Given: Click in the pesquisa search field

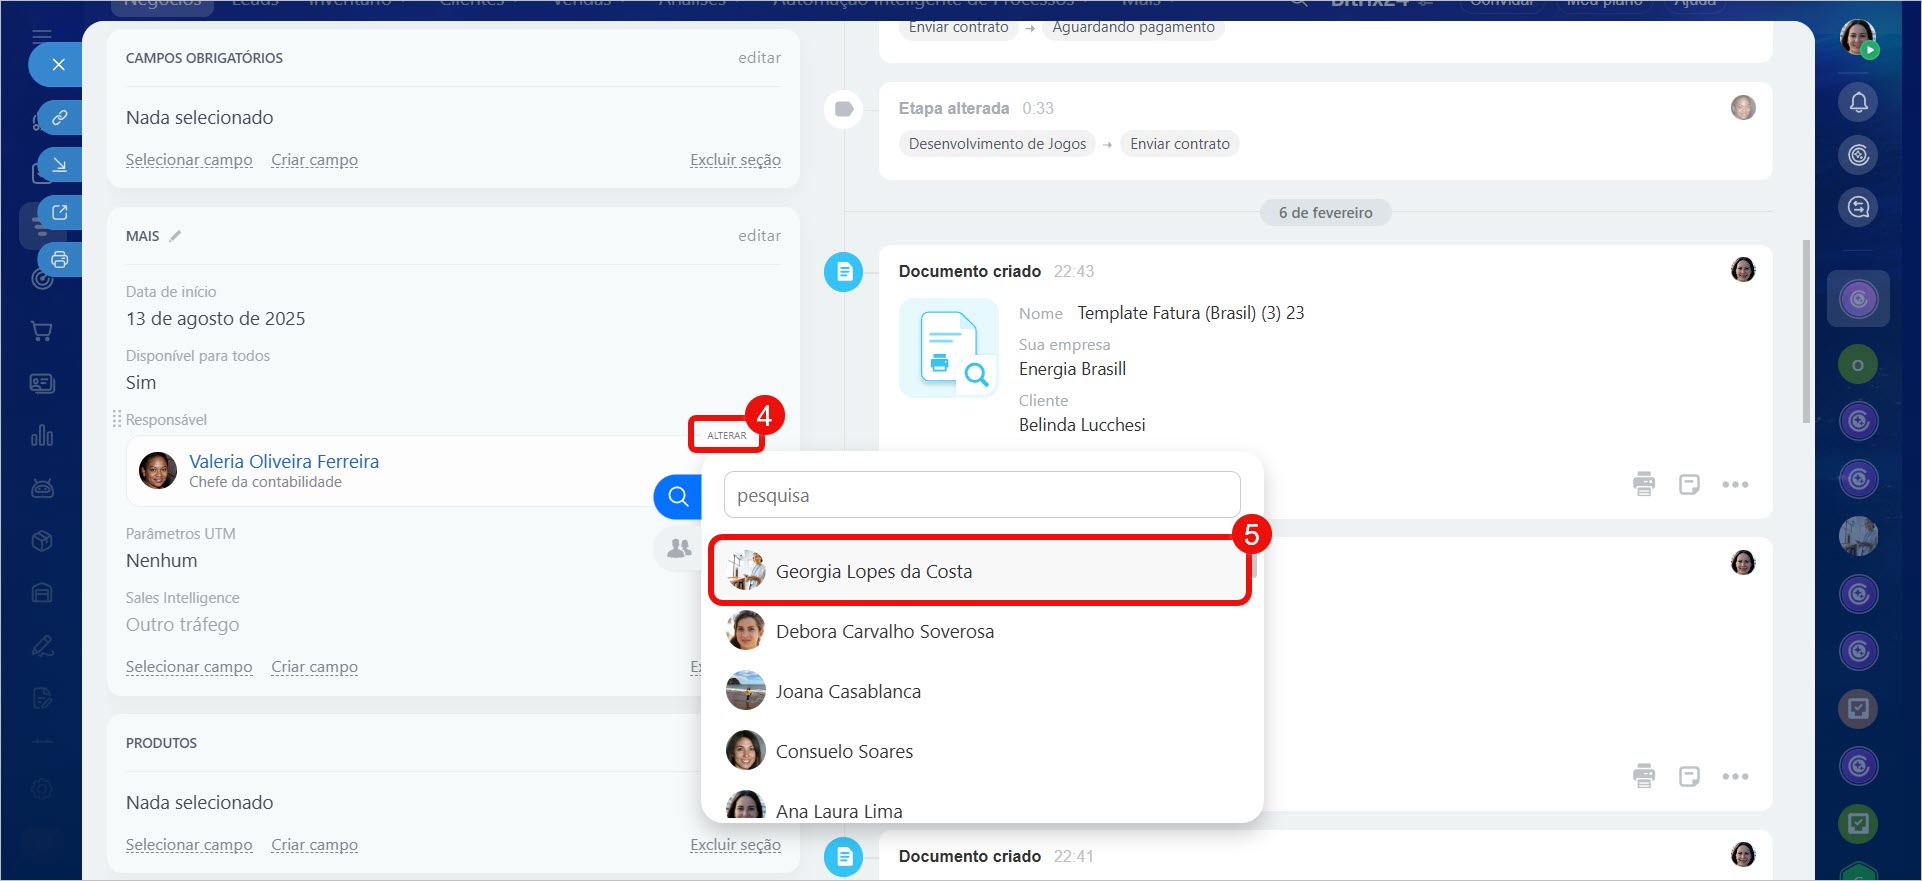Looking at the screenshot, I should pos(981,495).
